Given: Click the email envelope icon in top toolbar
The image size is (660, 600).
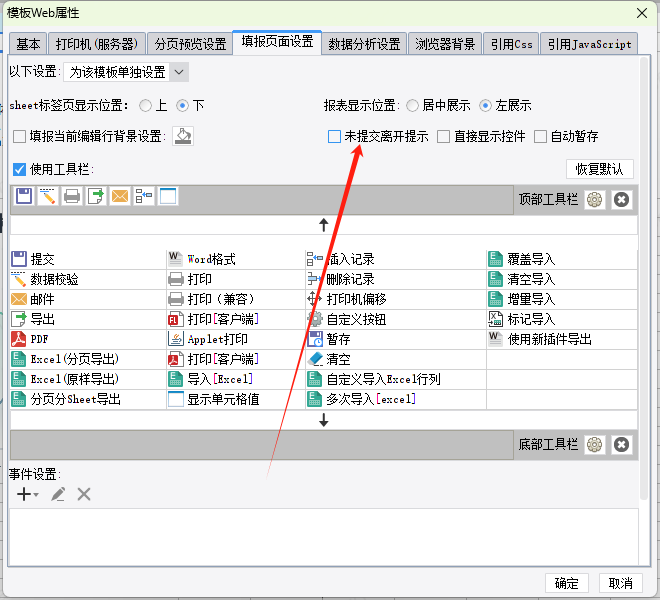Looking at the screenshot, I should click(x=120, y=197).
